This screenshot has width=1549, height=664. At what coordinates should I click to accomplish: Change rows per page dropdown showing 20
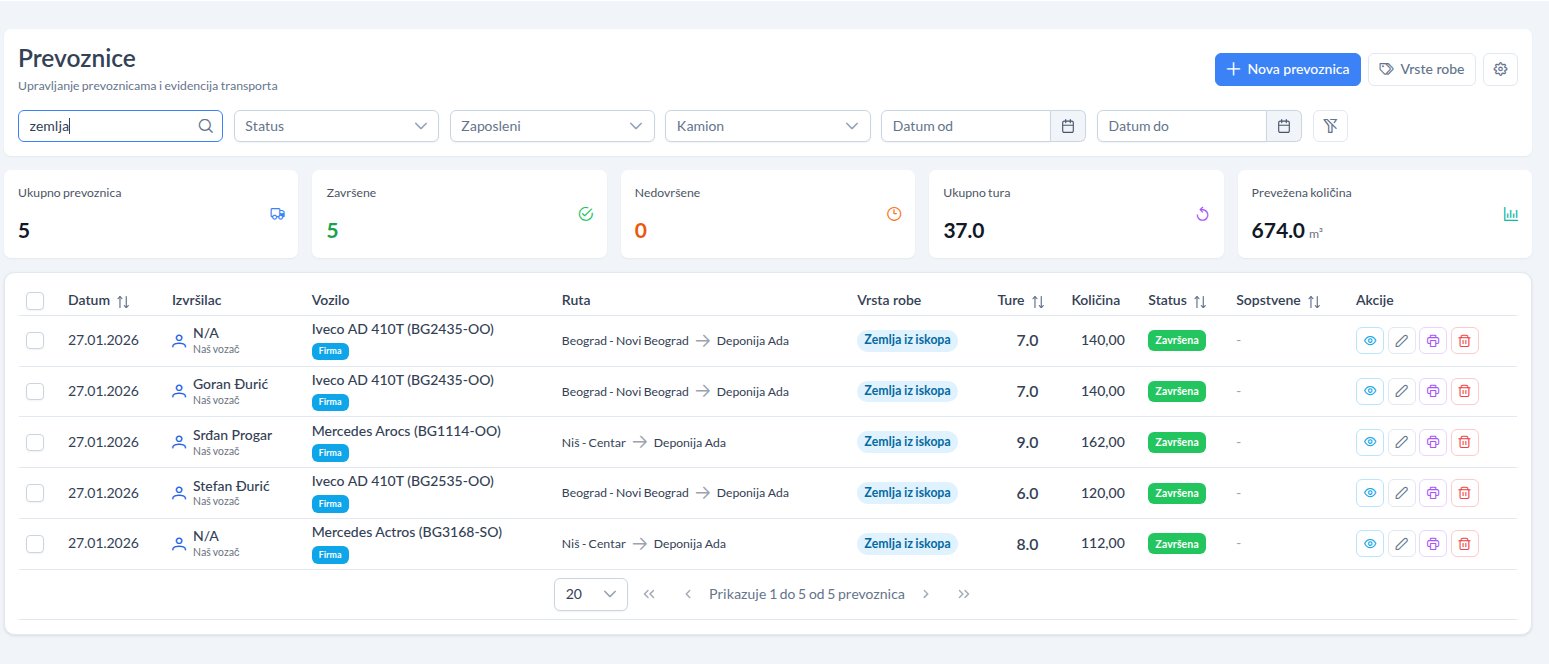591,594
